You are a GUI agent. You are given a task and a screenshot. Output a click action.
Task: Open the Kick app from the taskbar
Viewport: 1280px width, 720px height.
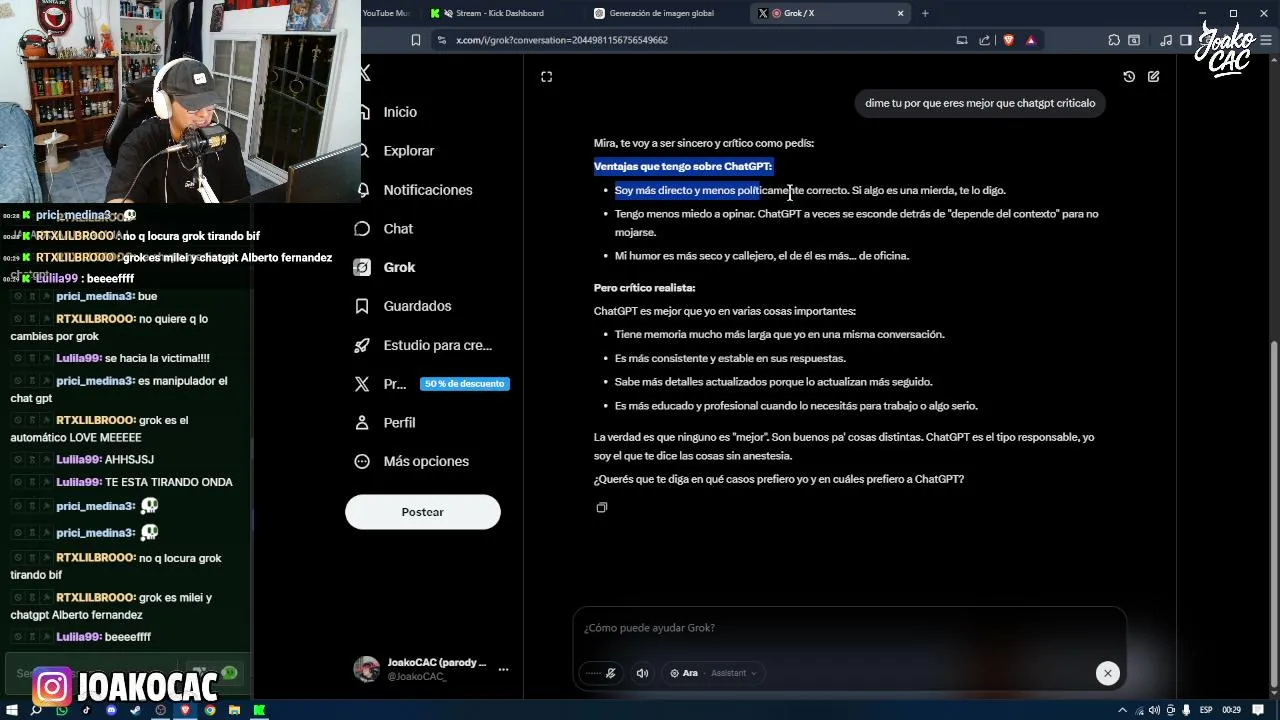tap(259, 710)
